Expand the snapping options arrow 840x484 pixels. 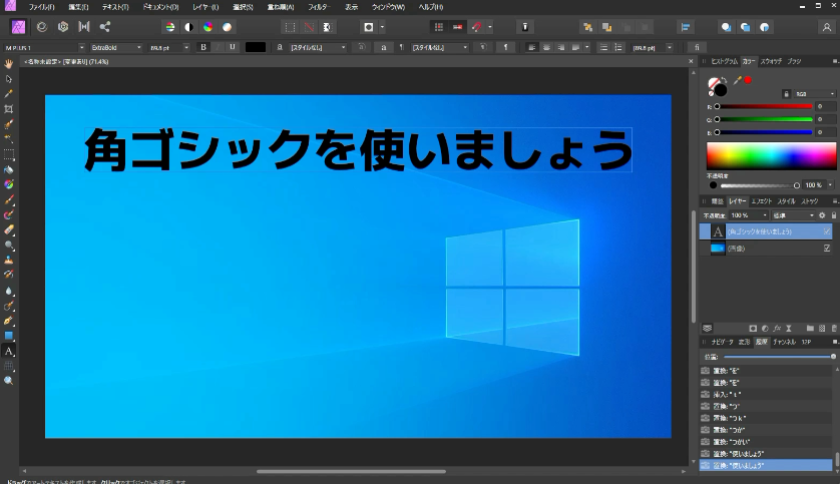[490, 27]
